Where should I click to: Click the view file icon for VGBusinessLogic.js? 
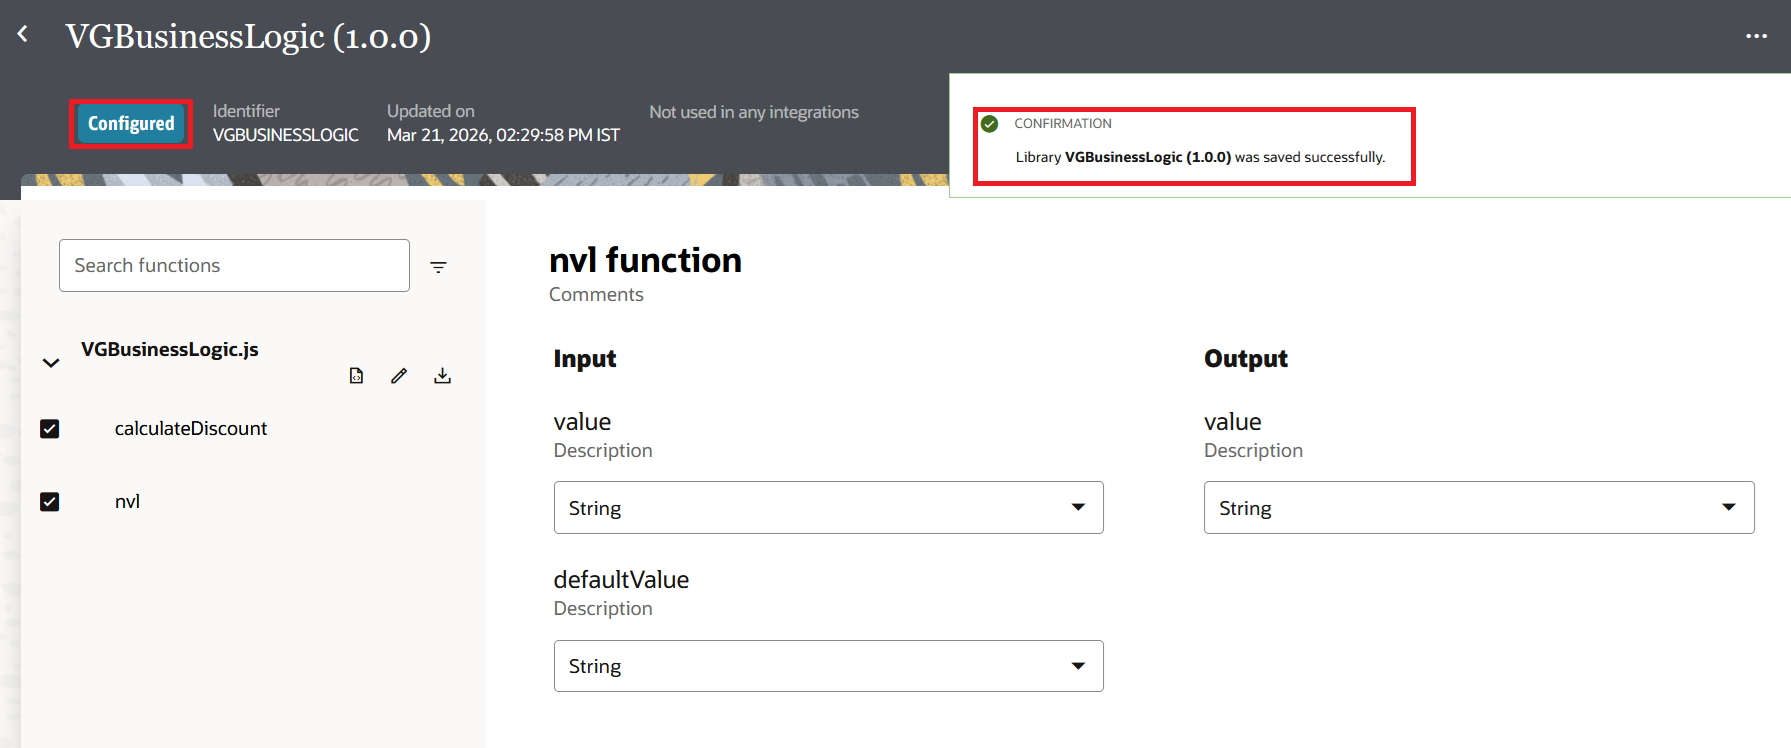coord(356,376)
